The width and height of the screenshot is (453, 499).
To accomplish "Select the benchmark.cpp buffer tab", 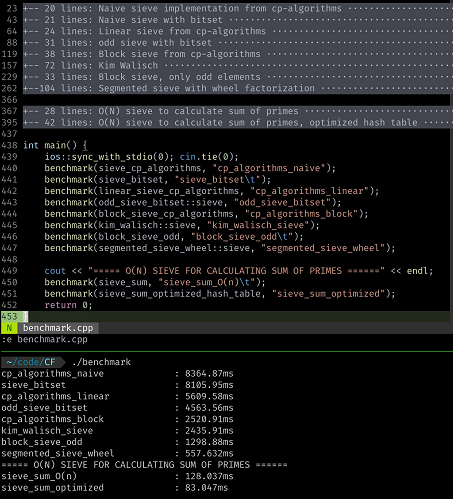I will [58, 328].
